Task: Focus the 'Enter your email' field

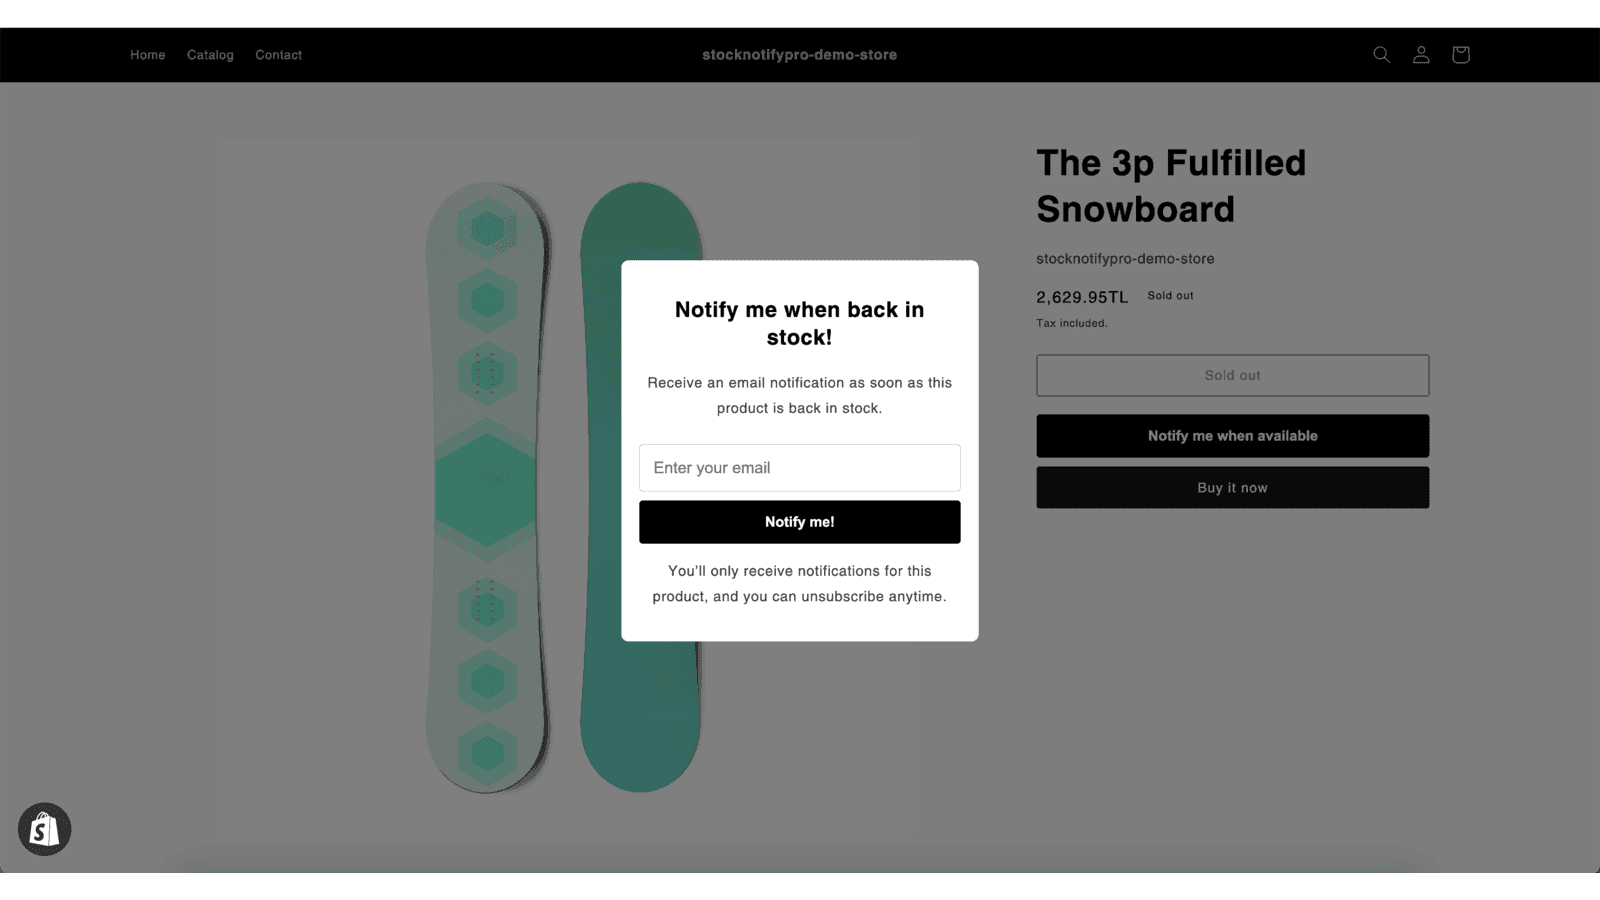Action: [x=799, y=468]
